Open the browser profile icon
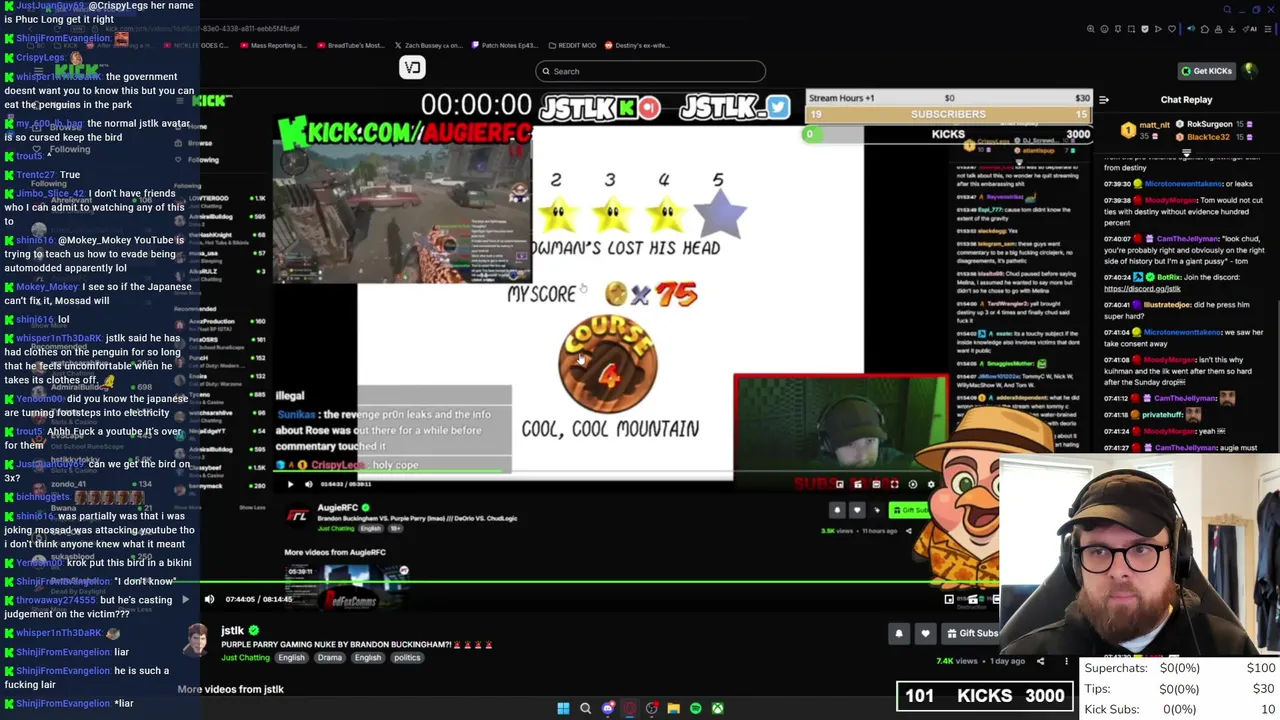The height and width of the screenshot is (720, 1280). [x=1218, y=29]
